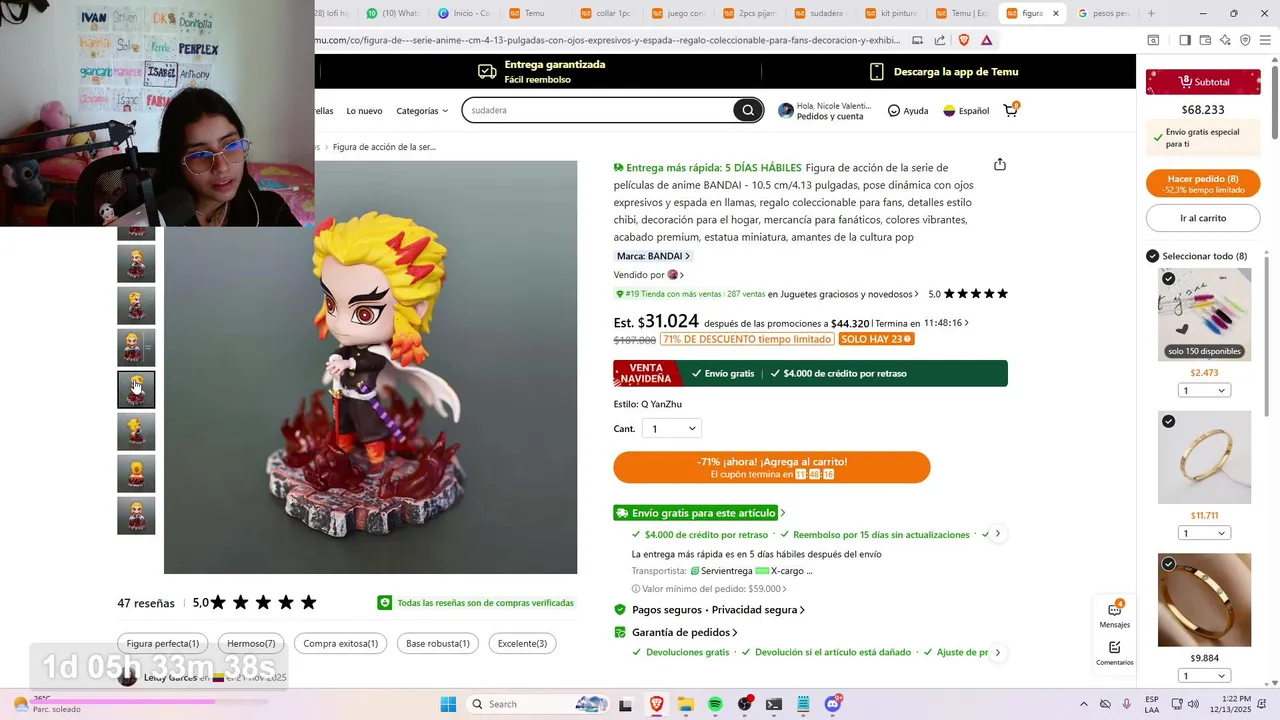The height and width of the screenshot is (720, 1280).
Task: Open Categorías dropdown menu
Action: click(422, 111)
